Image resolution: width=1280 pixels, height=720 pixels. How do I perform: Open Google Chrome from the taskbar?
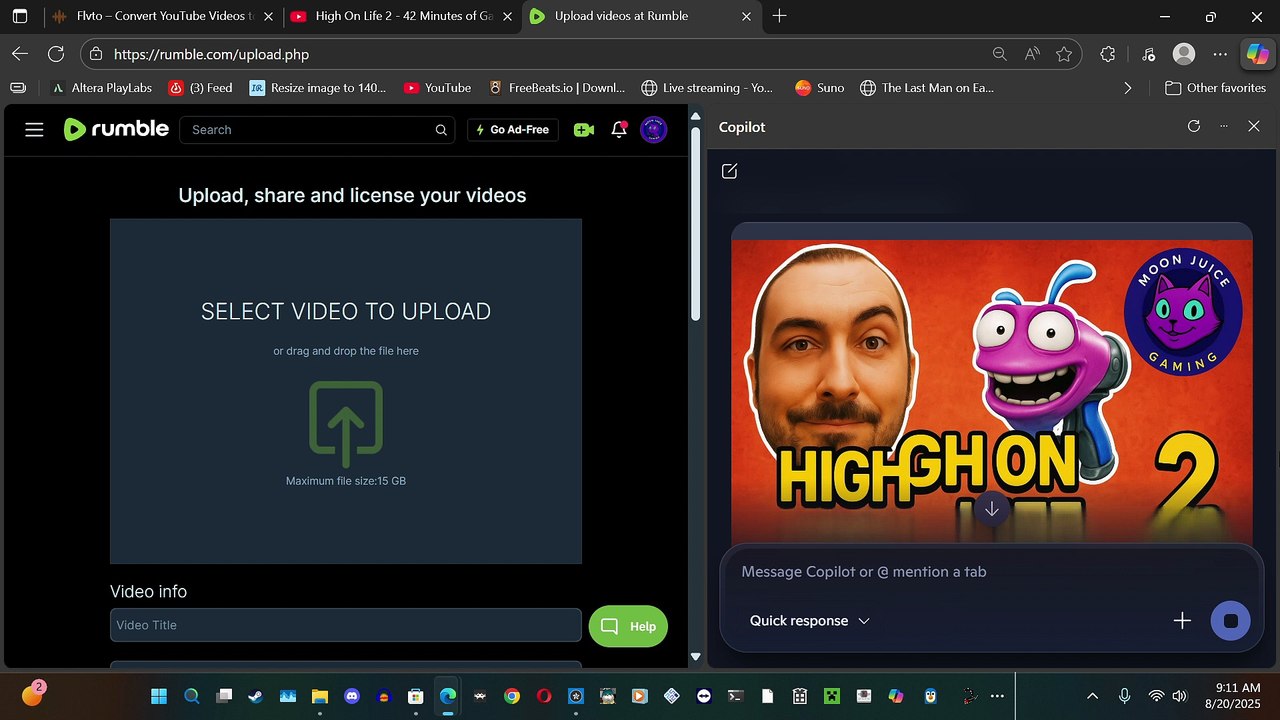(x=512, y=696)
